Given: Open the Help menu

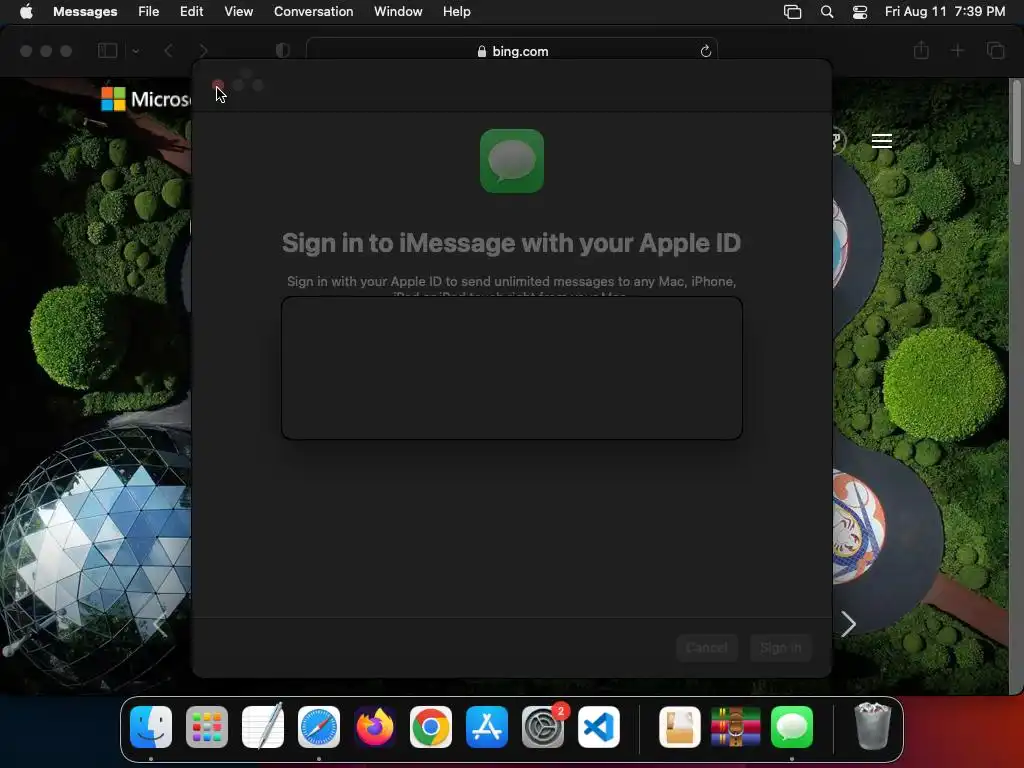Looking at the screenshot, I should coord(456,12).
